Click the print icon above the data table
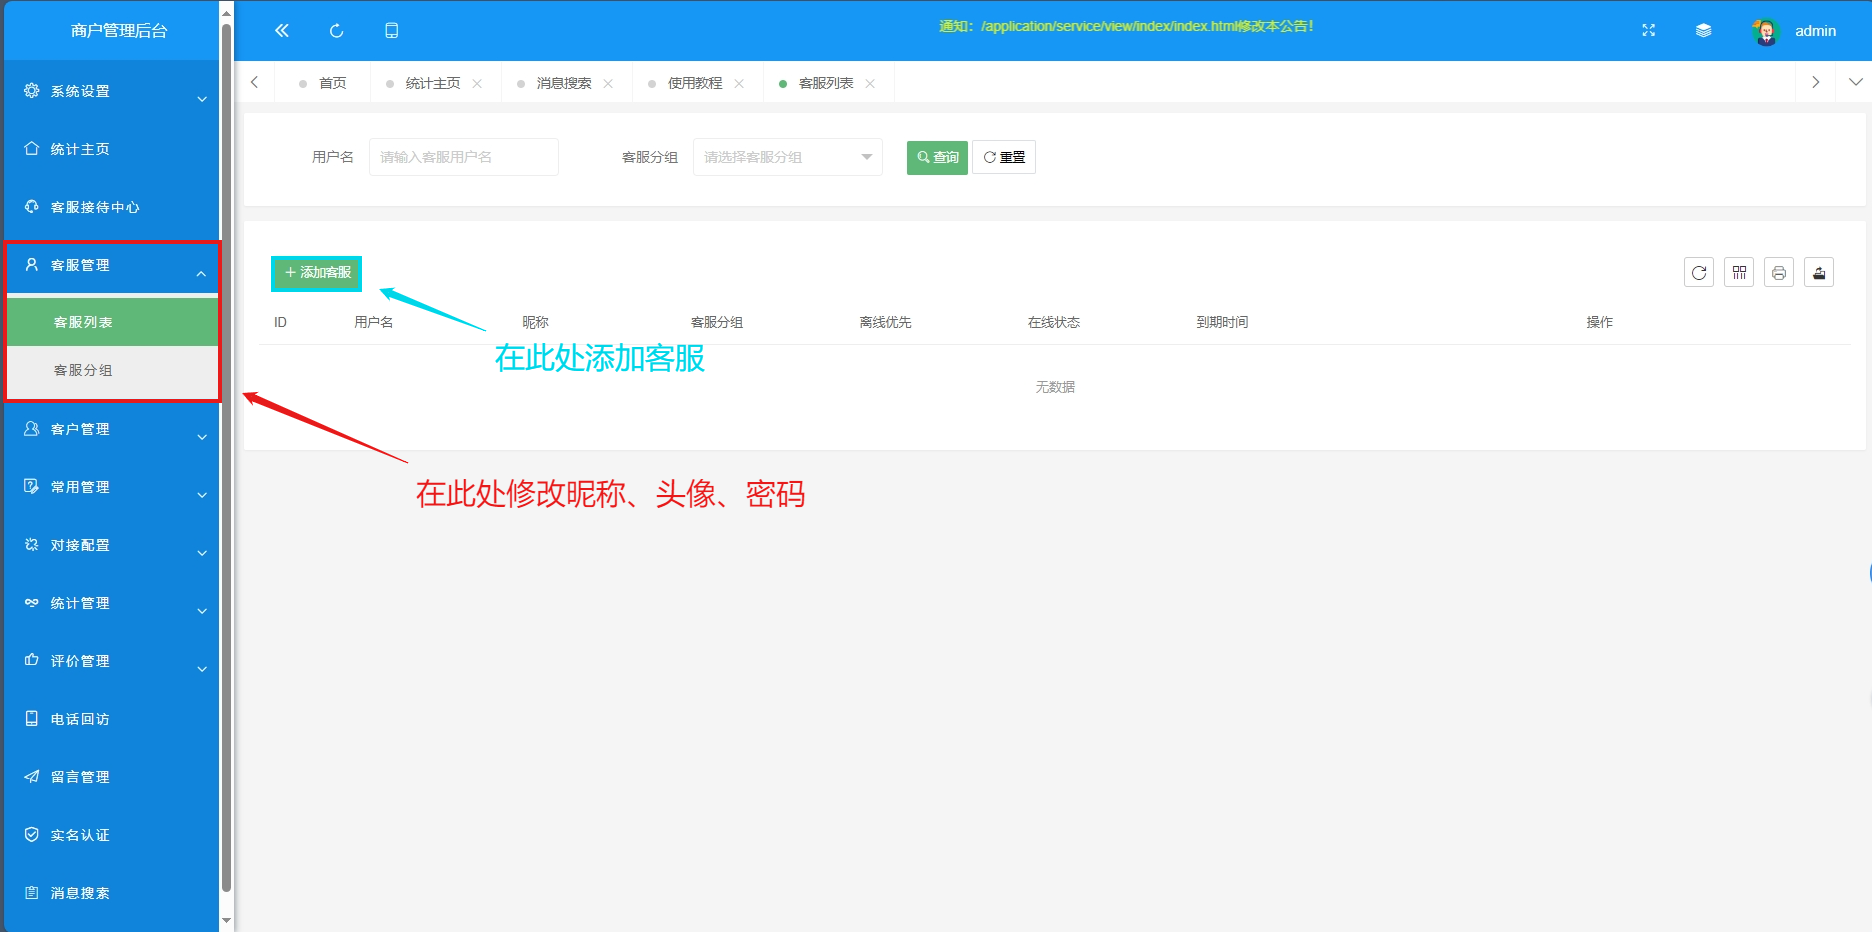 tap(1778, 271)
